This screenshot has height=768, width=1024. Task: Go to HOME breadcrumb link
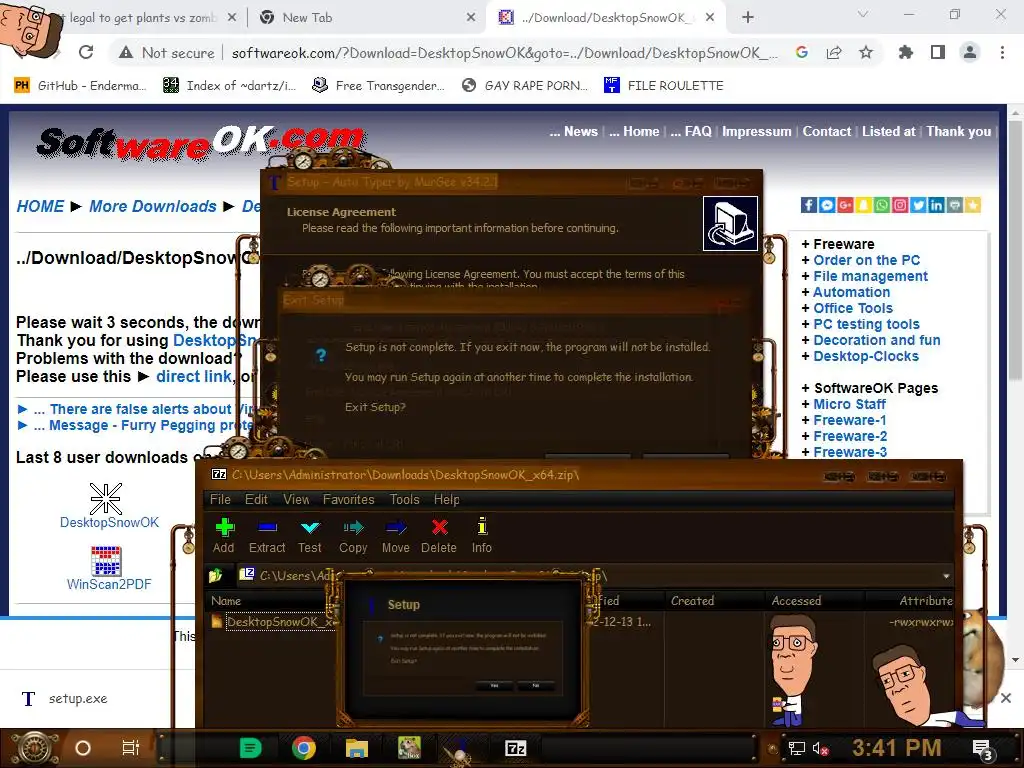click(x=40, y=206)
